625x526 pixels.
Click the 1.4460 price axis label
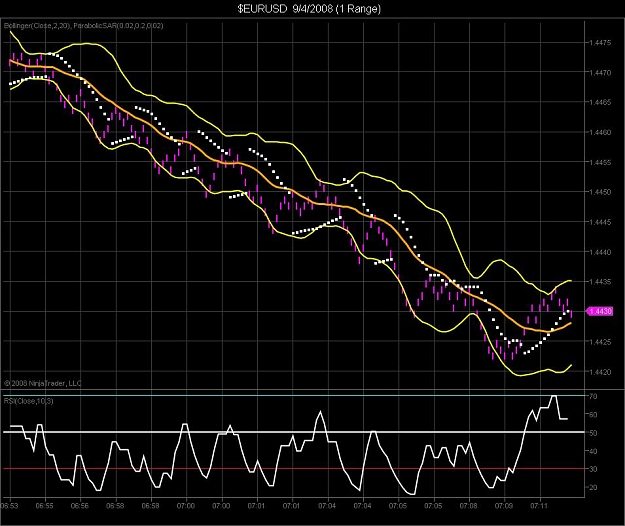click(x=600, y=132)
